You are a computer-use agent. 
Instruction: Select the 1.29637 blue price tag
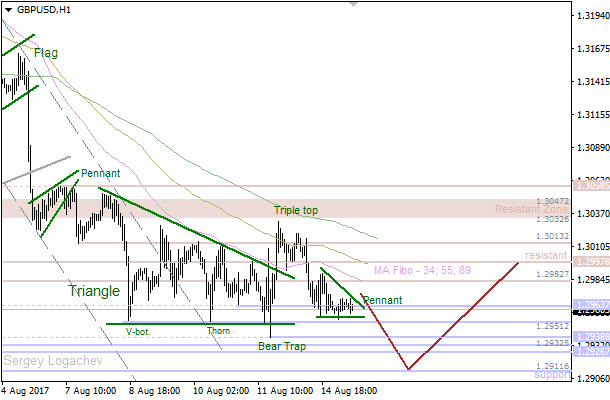tap(587, 305)
